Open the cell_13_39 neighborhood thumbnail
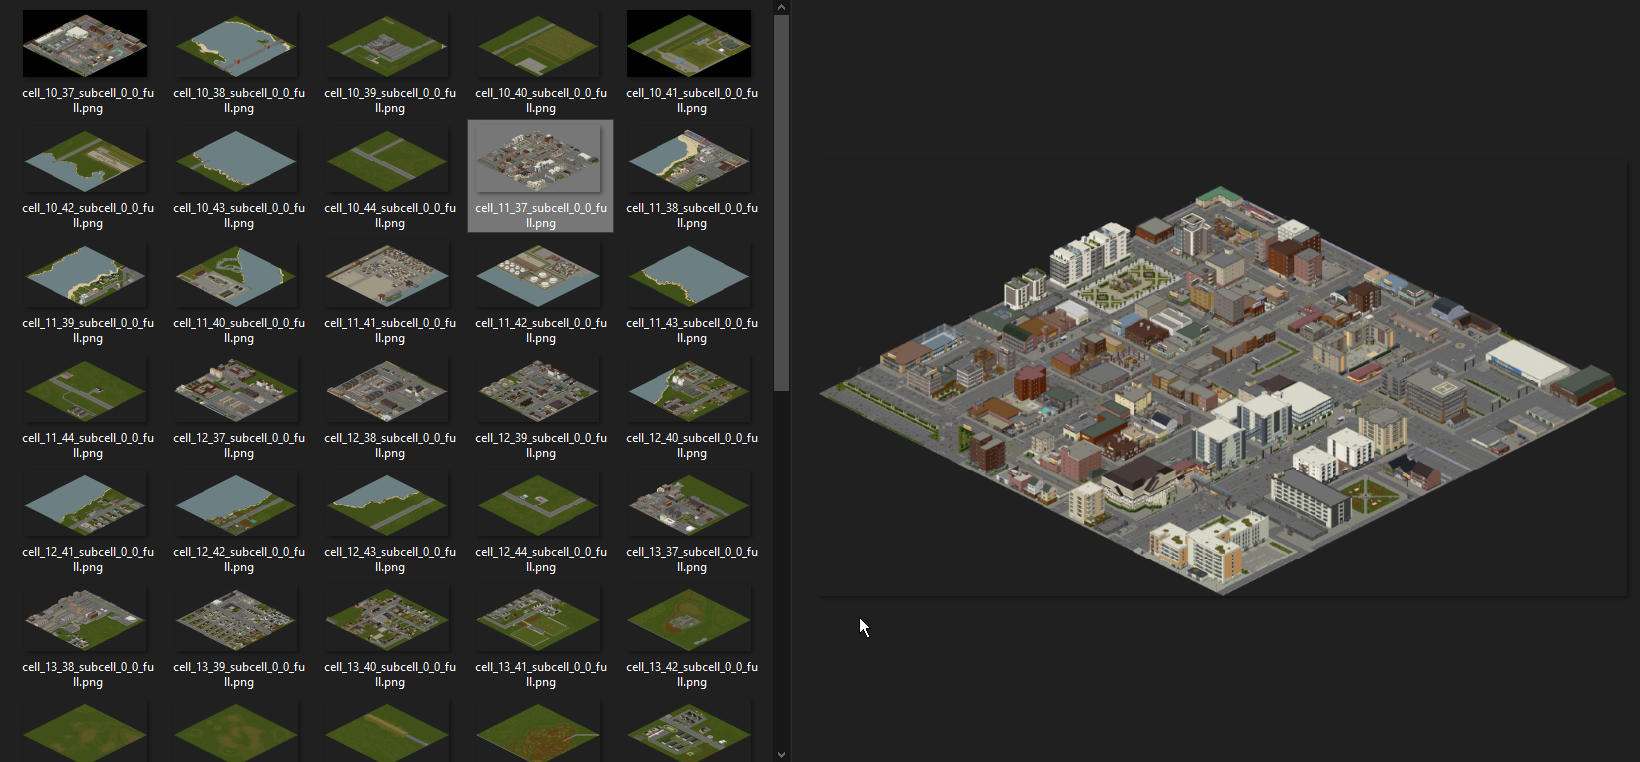Viewport: 1640px width, 762px height. tap(236, 619)
